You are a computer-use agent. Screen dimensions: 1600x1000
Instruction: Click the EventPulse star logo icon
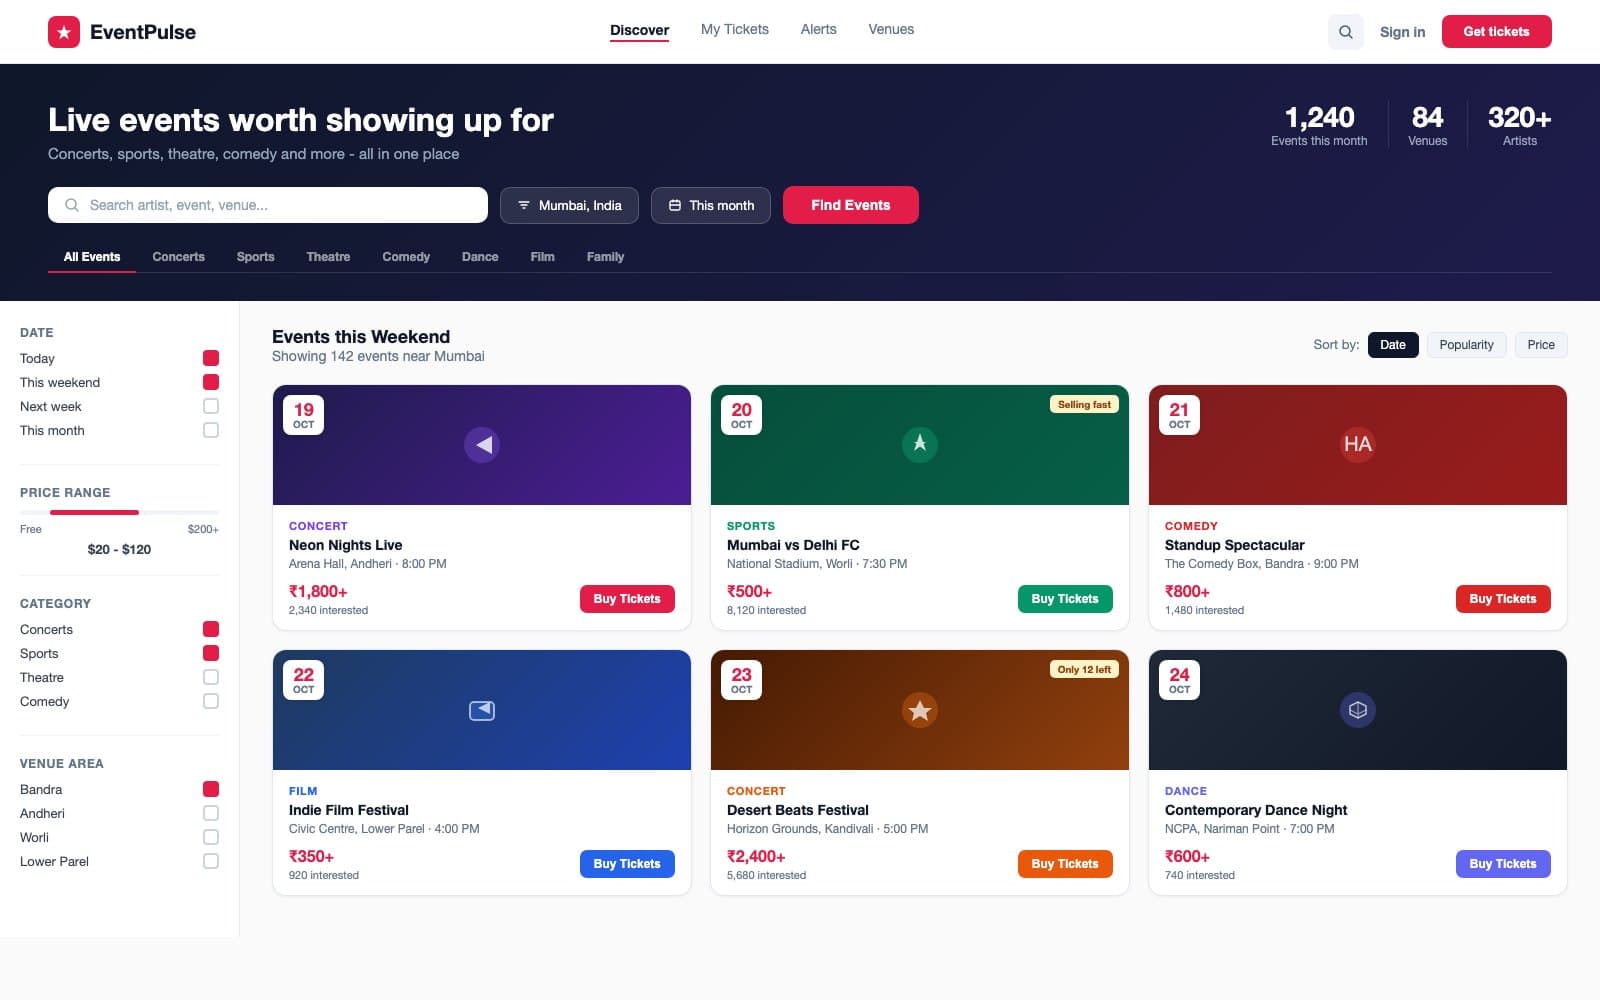click(64, 32)
